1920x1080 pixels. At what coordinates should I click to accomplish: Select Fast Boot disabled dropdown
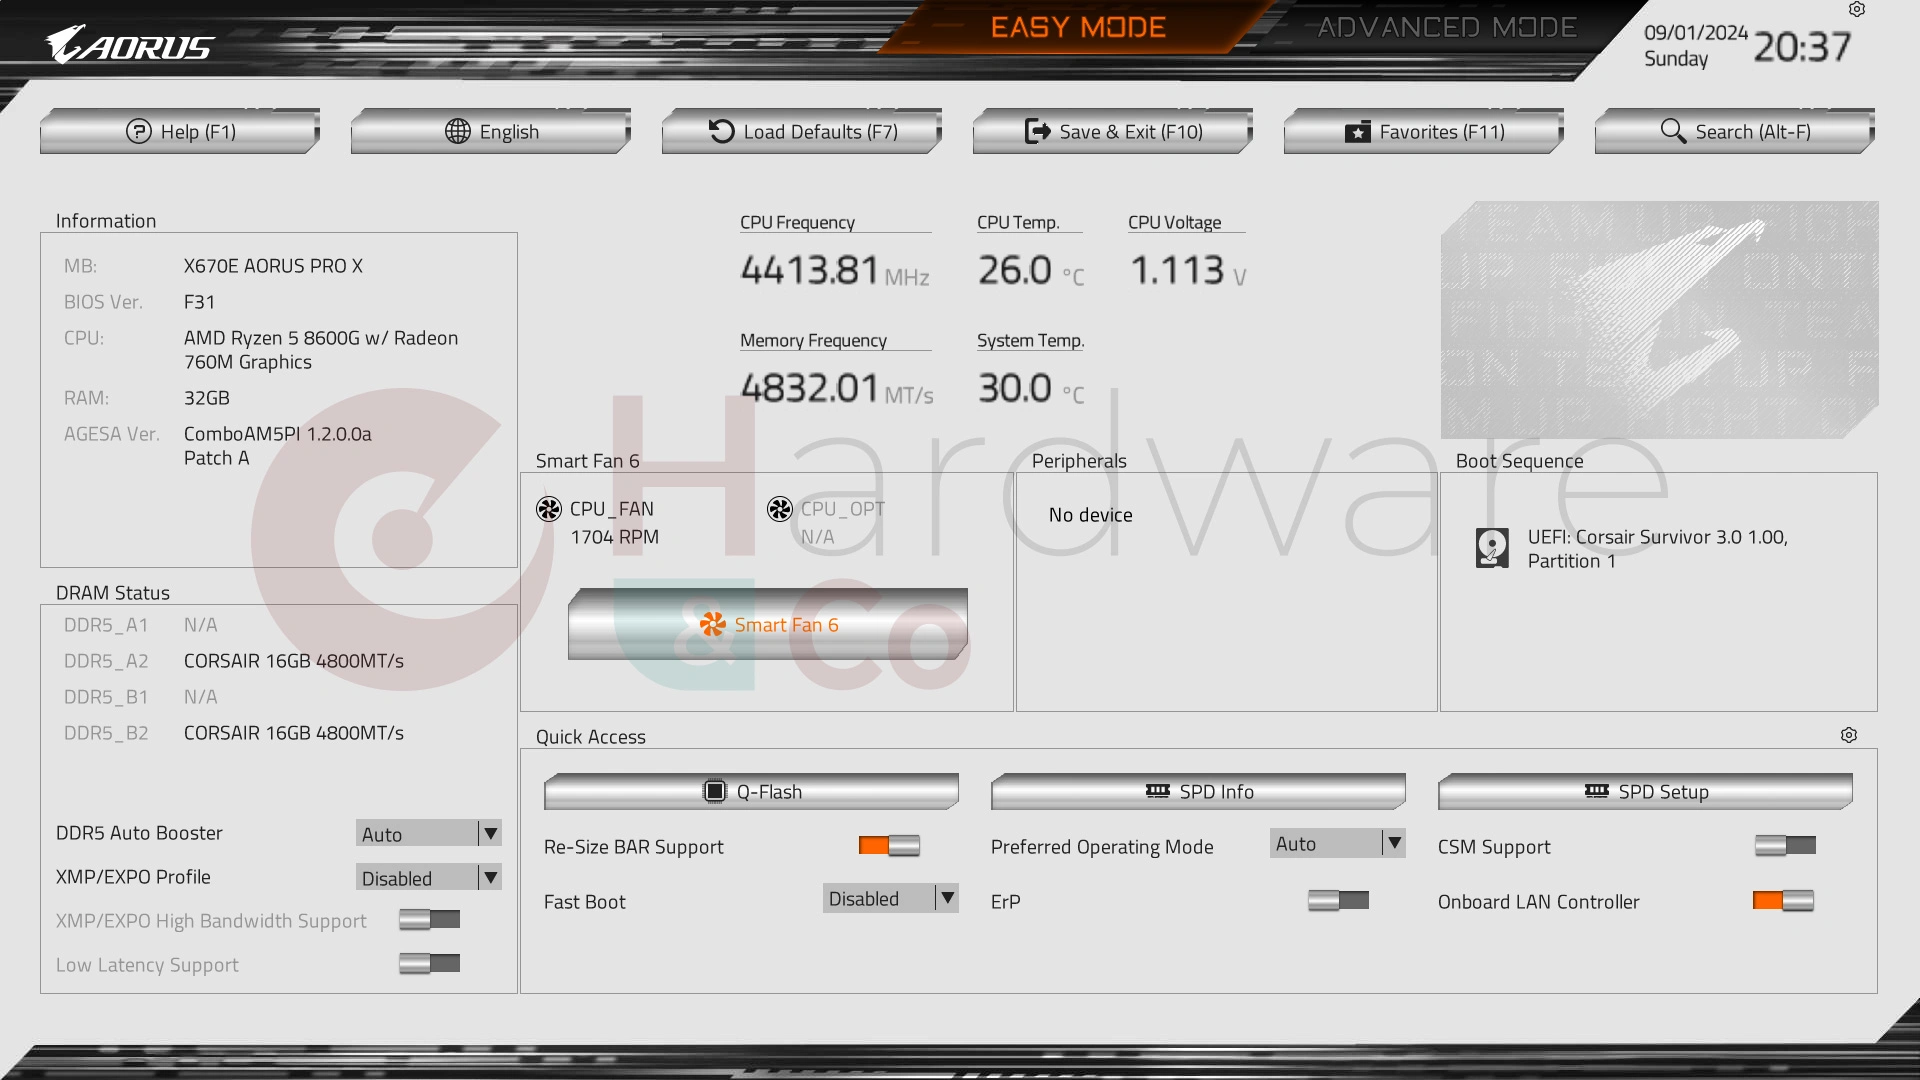coord(890,898)
